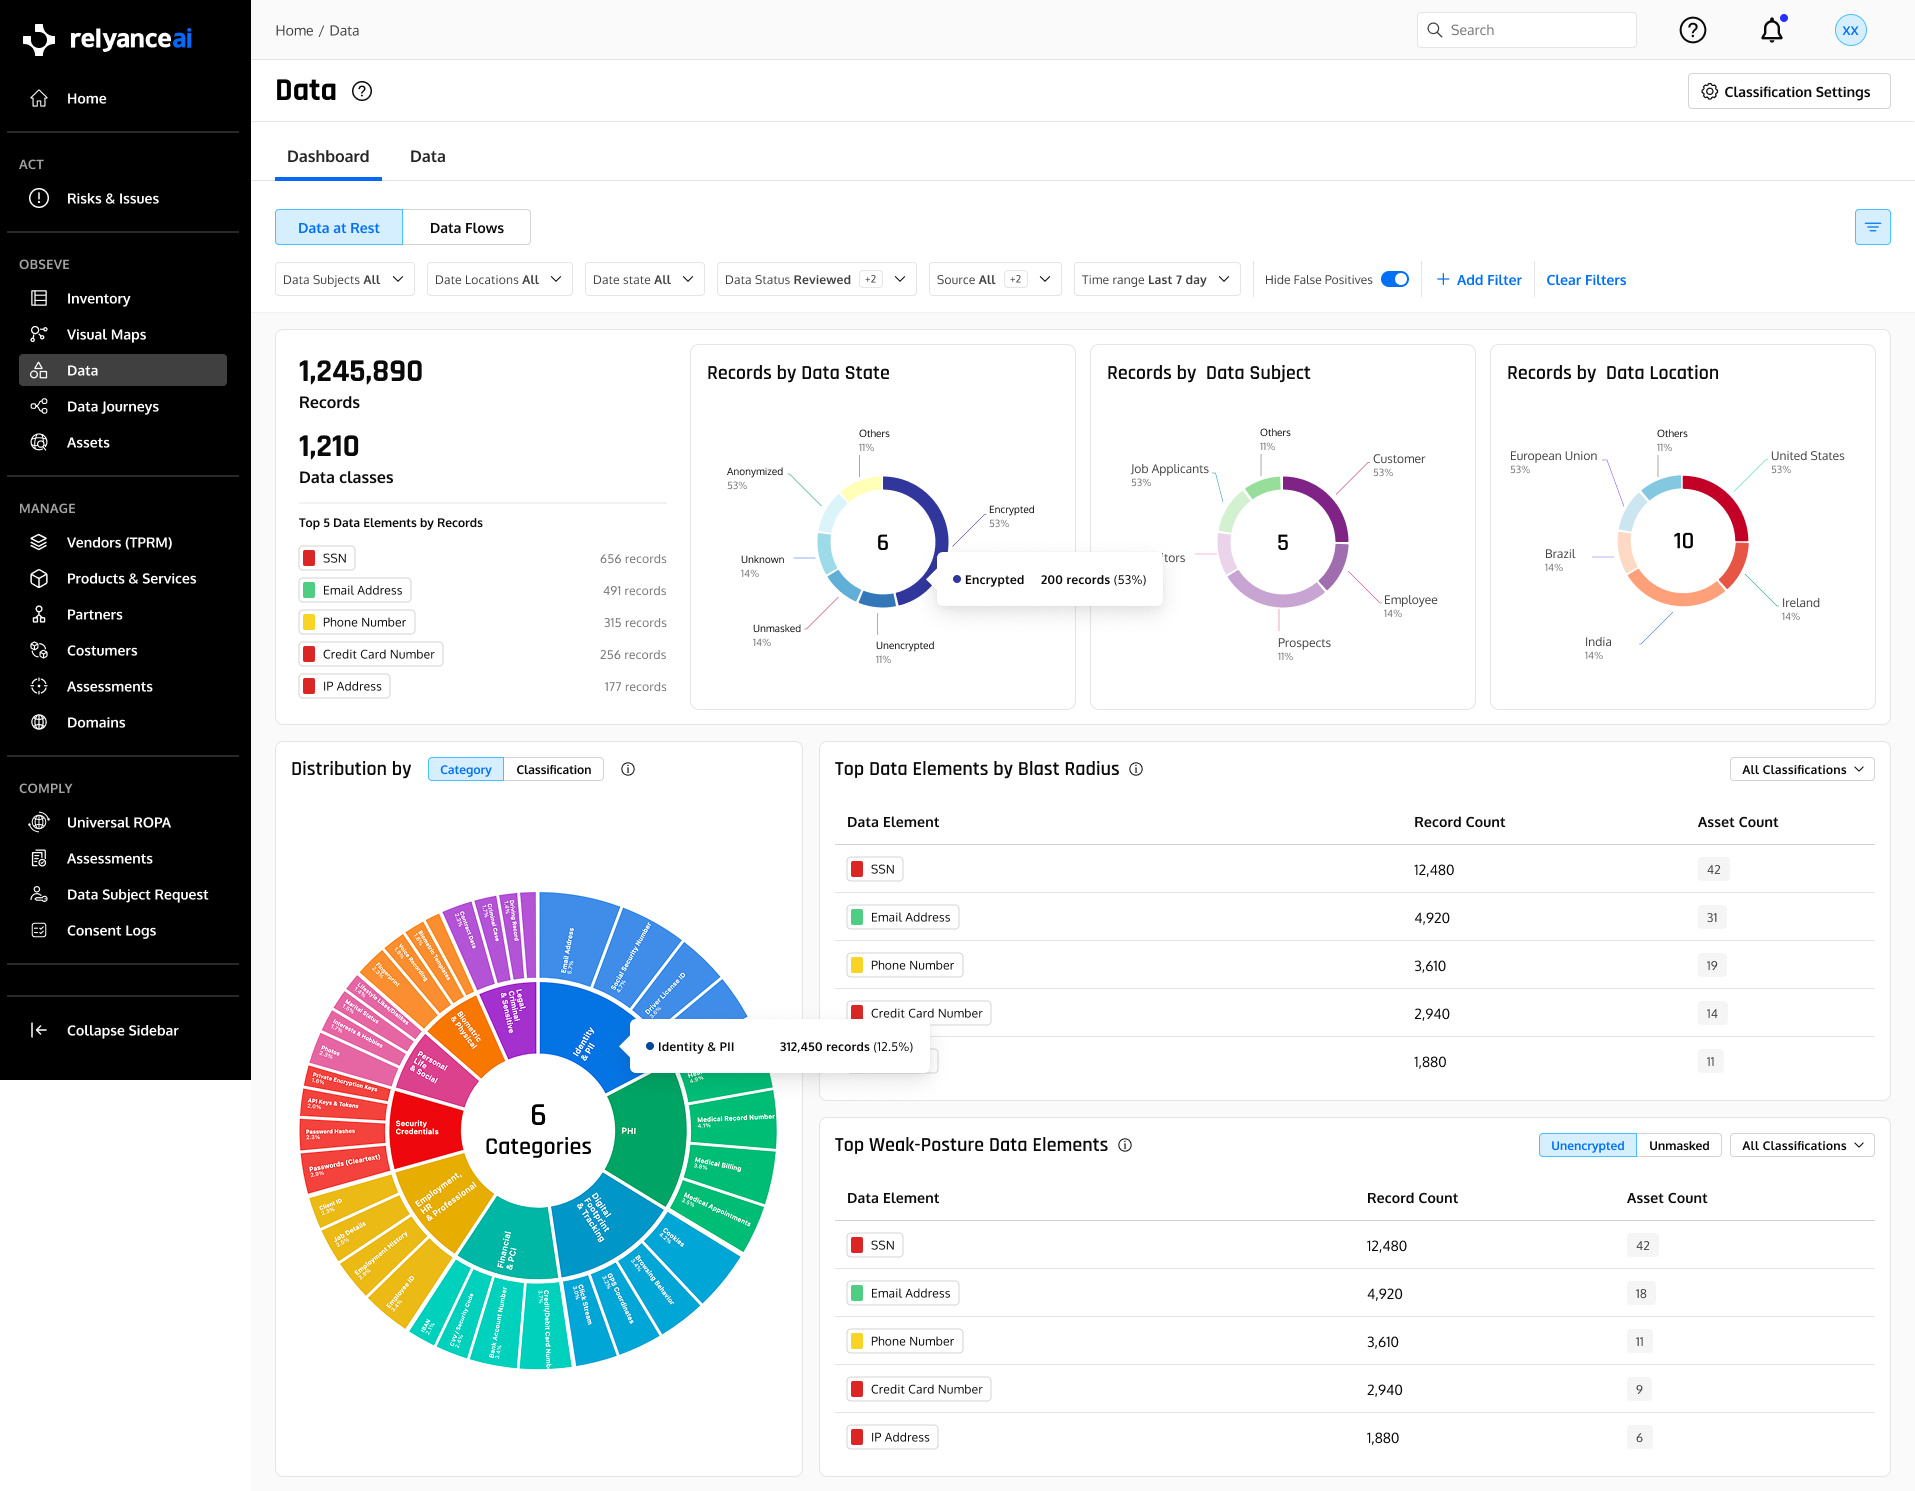Screen dimensions: 1915x1491
Task: Show info for Blast Radius table
Action: pyautogui.click(x=1136, y=769)
